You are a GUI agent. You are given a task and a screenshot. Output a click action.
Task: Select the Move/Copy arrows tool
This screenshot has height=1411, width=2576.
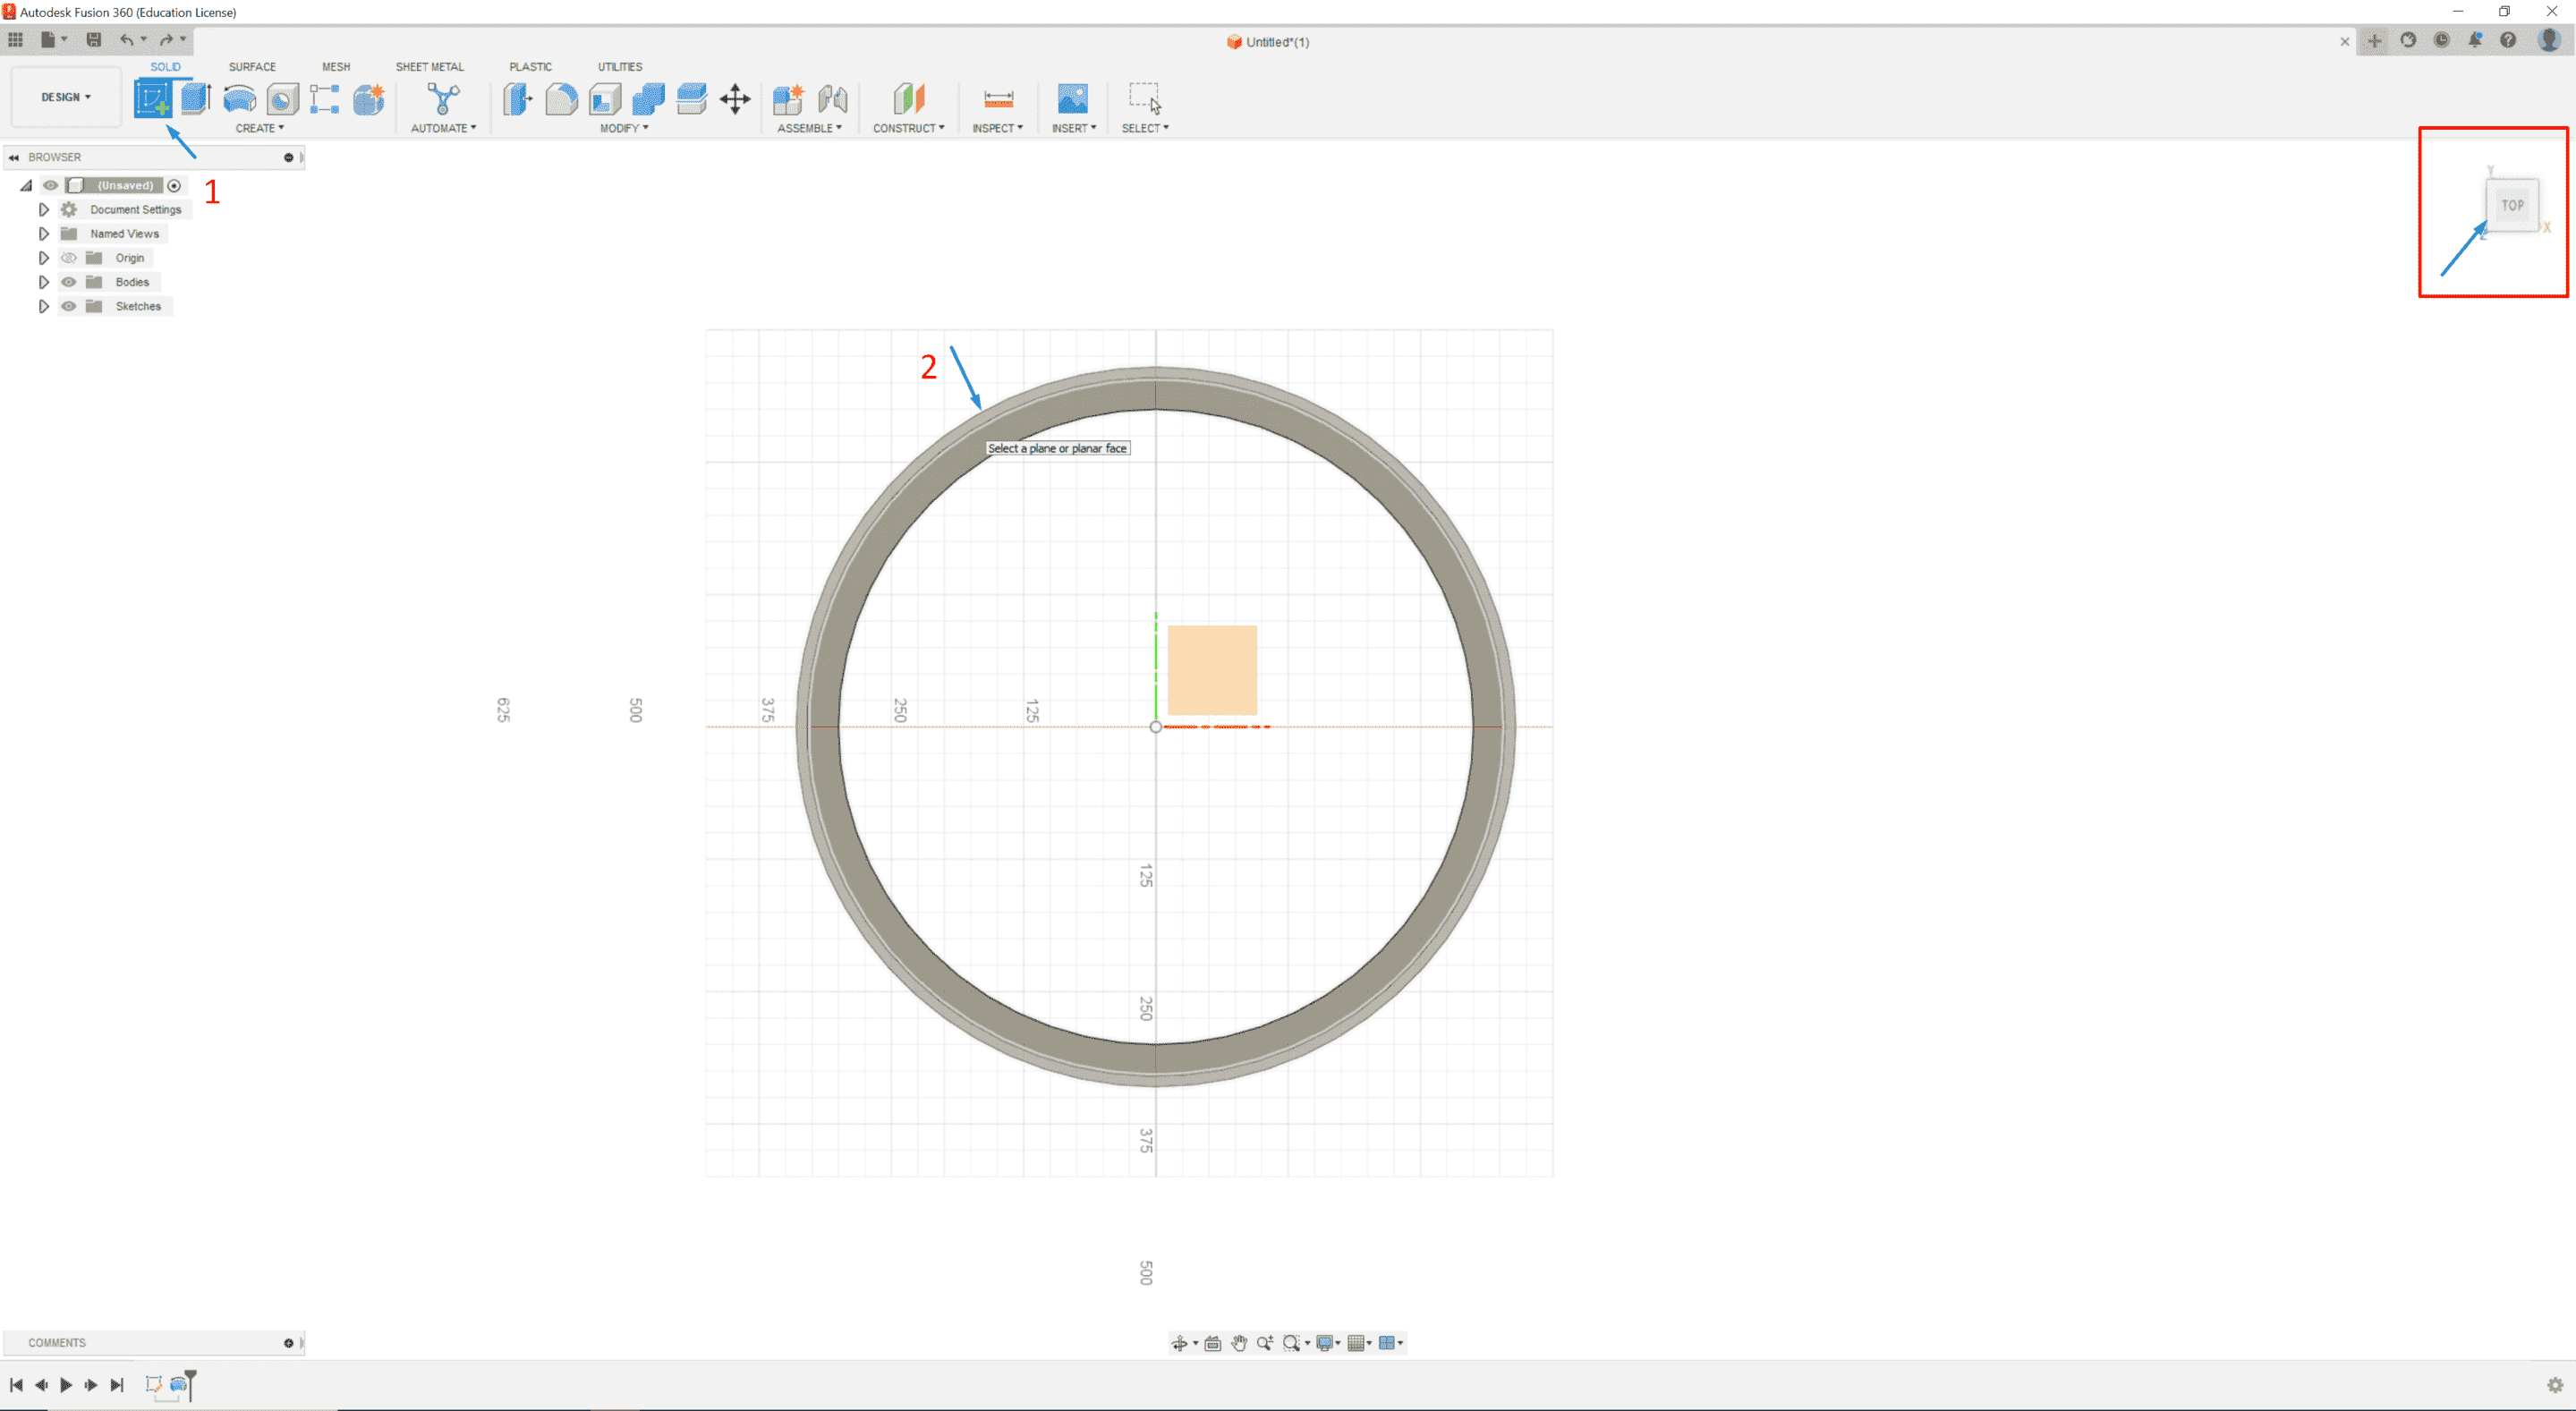tap(735, 98)
